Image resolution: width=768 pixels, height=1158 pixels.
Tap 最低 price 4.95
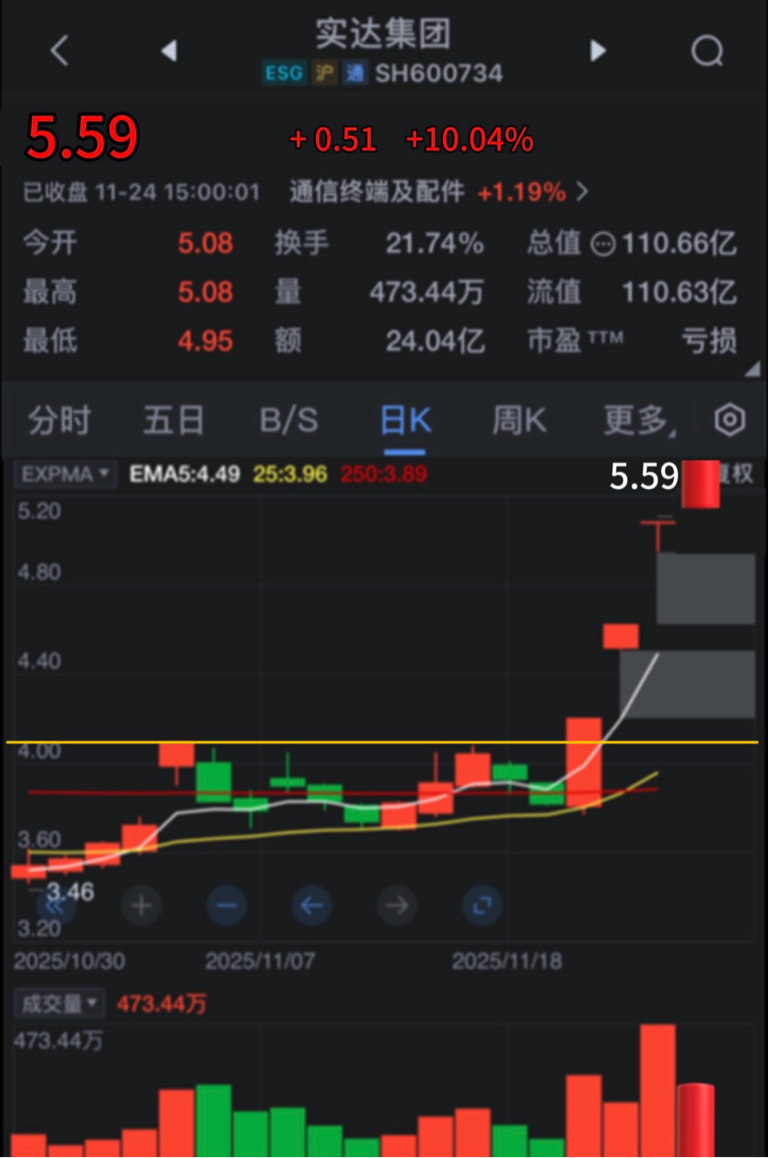(x=205, y=341)
